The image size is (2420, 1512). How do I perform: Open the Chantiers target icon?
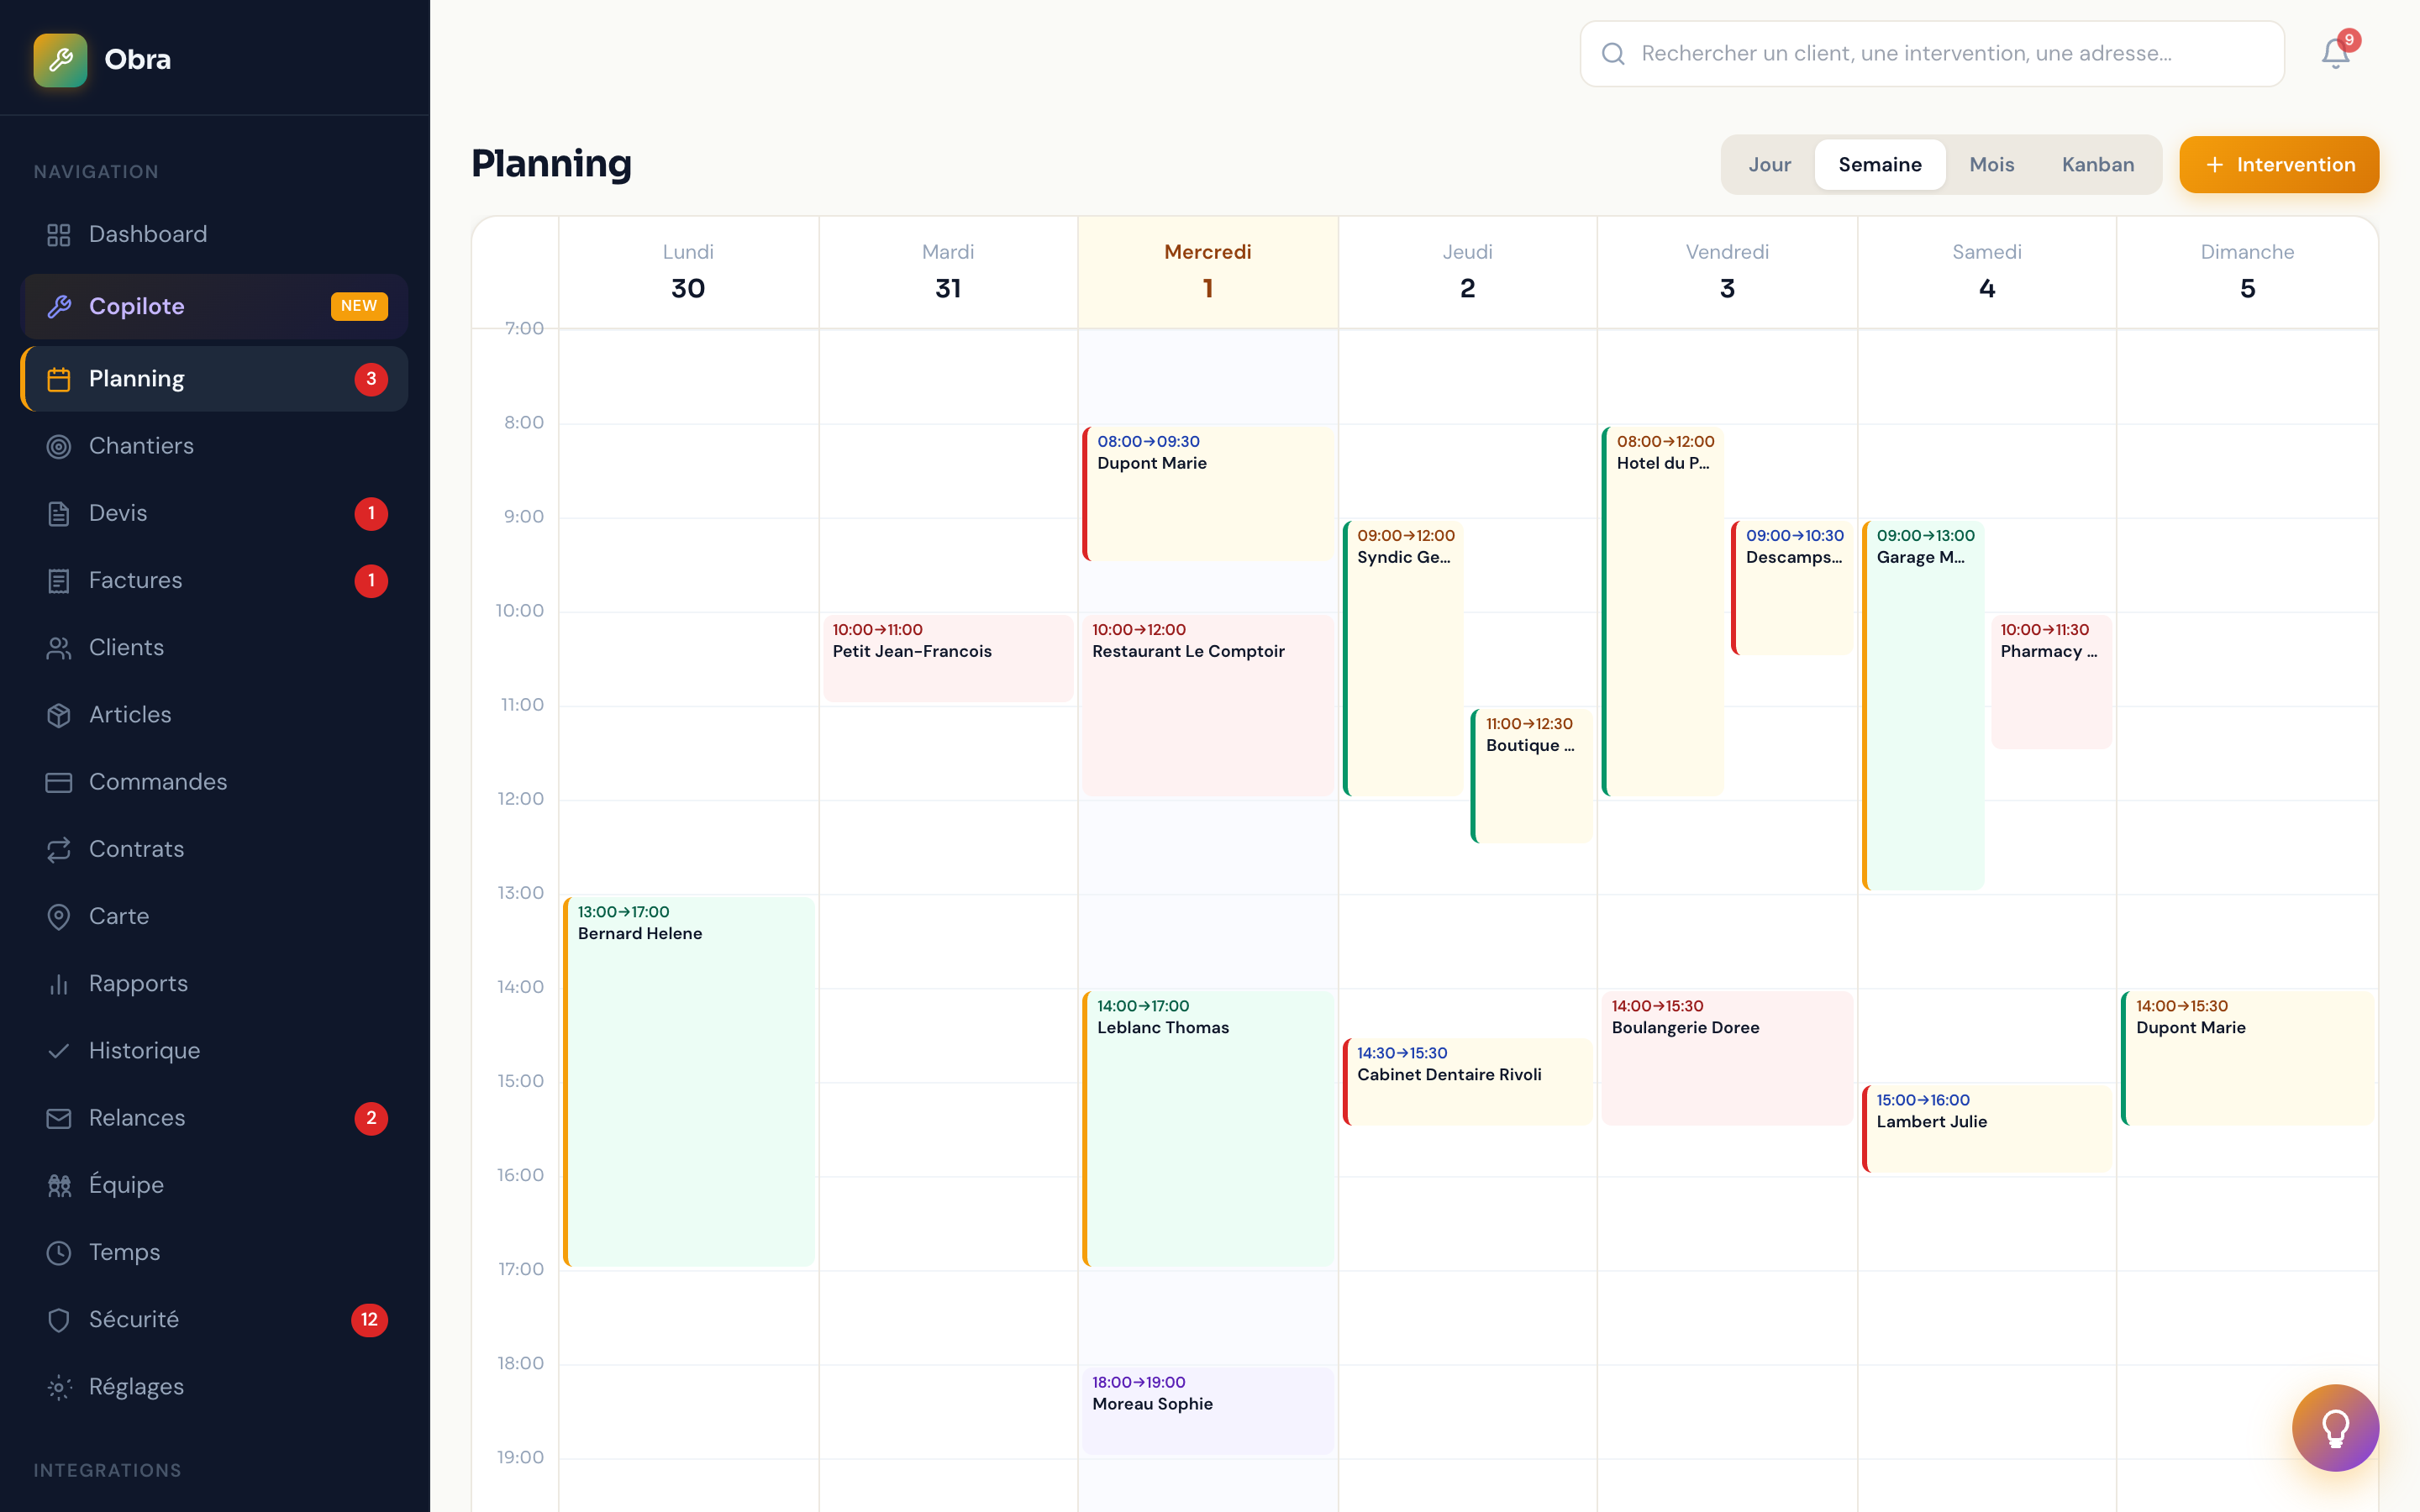coord(58,446)
